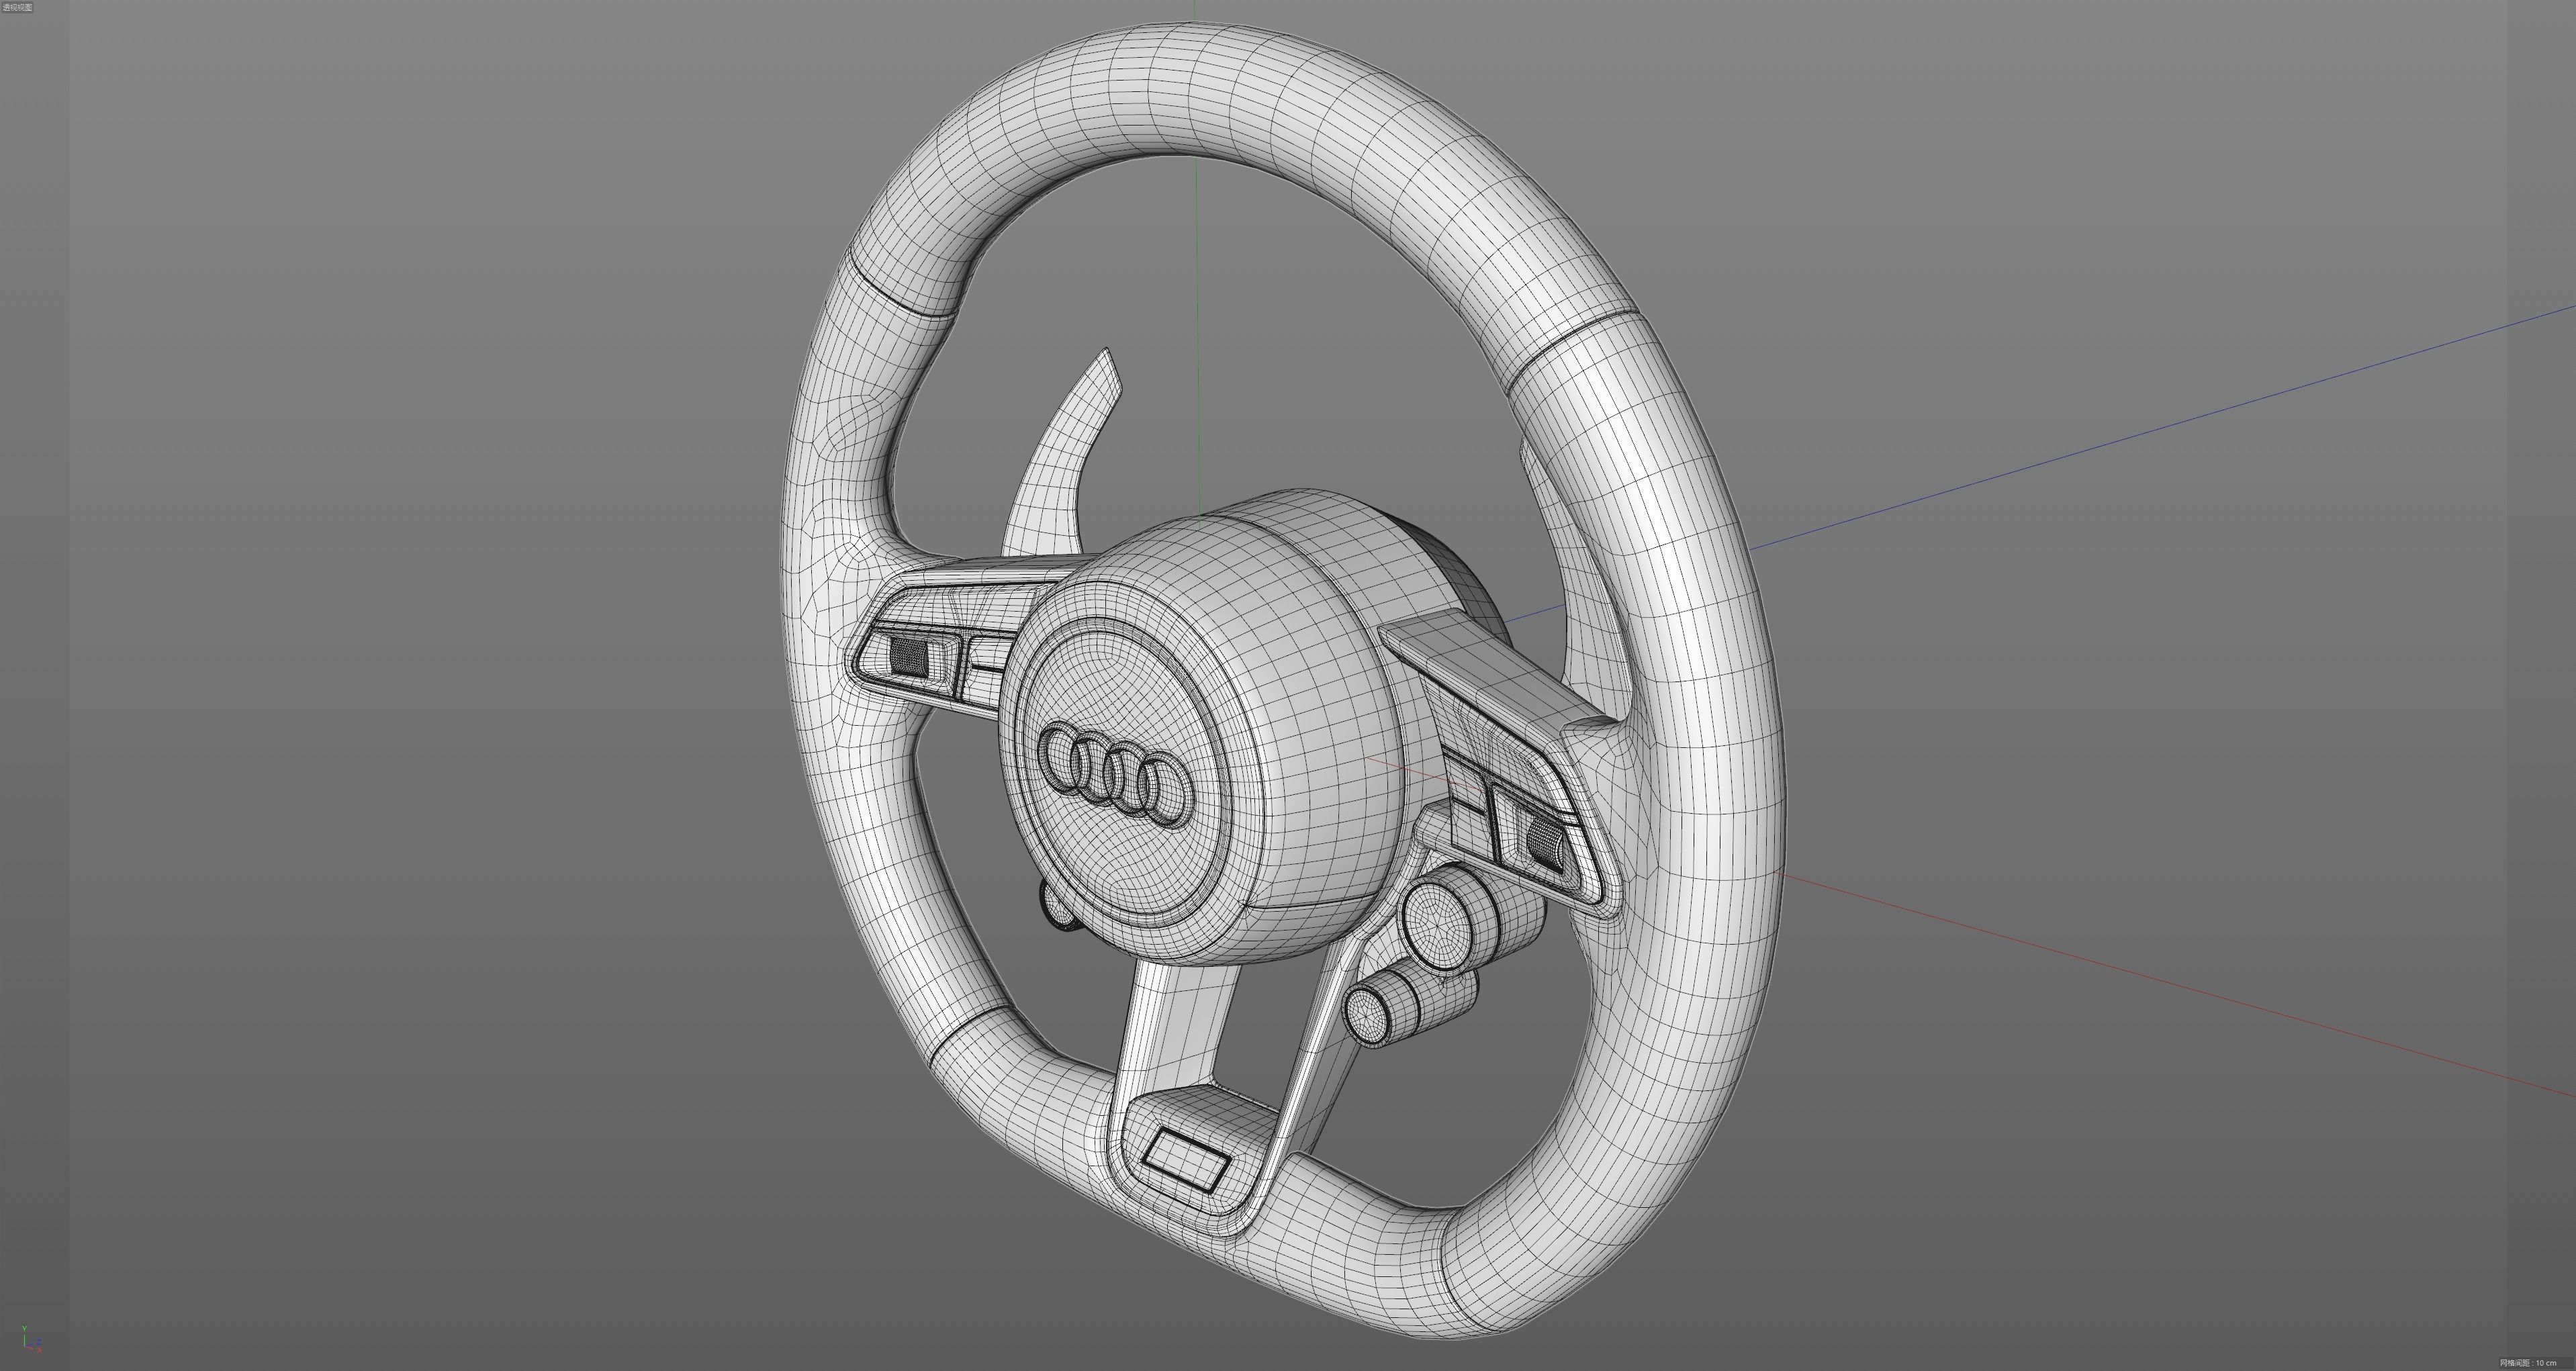Image resolution: width=2576 pixels, height=1371 pixels.
Task: Click the 透视视图 viewport label
Action: pyautogui.click(x=17, y=7)
